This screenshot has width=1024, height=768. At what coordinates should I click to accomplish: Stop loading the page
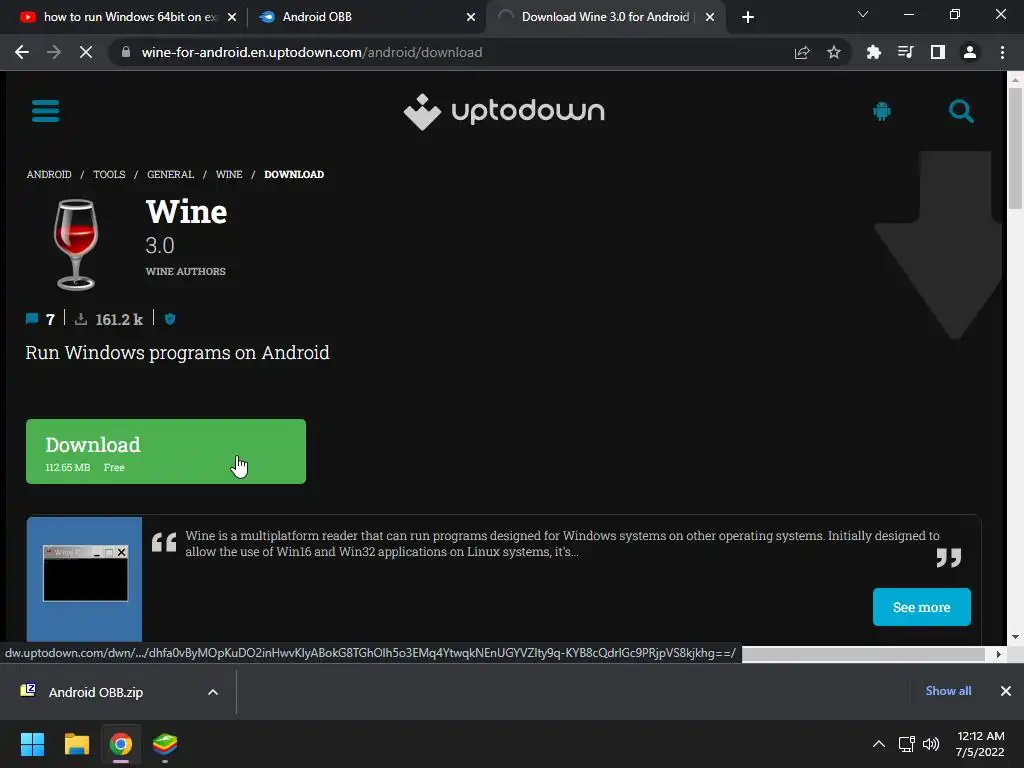click(x=86, y=52)
